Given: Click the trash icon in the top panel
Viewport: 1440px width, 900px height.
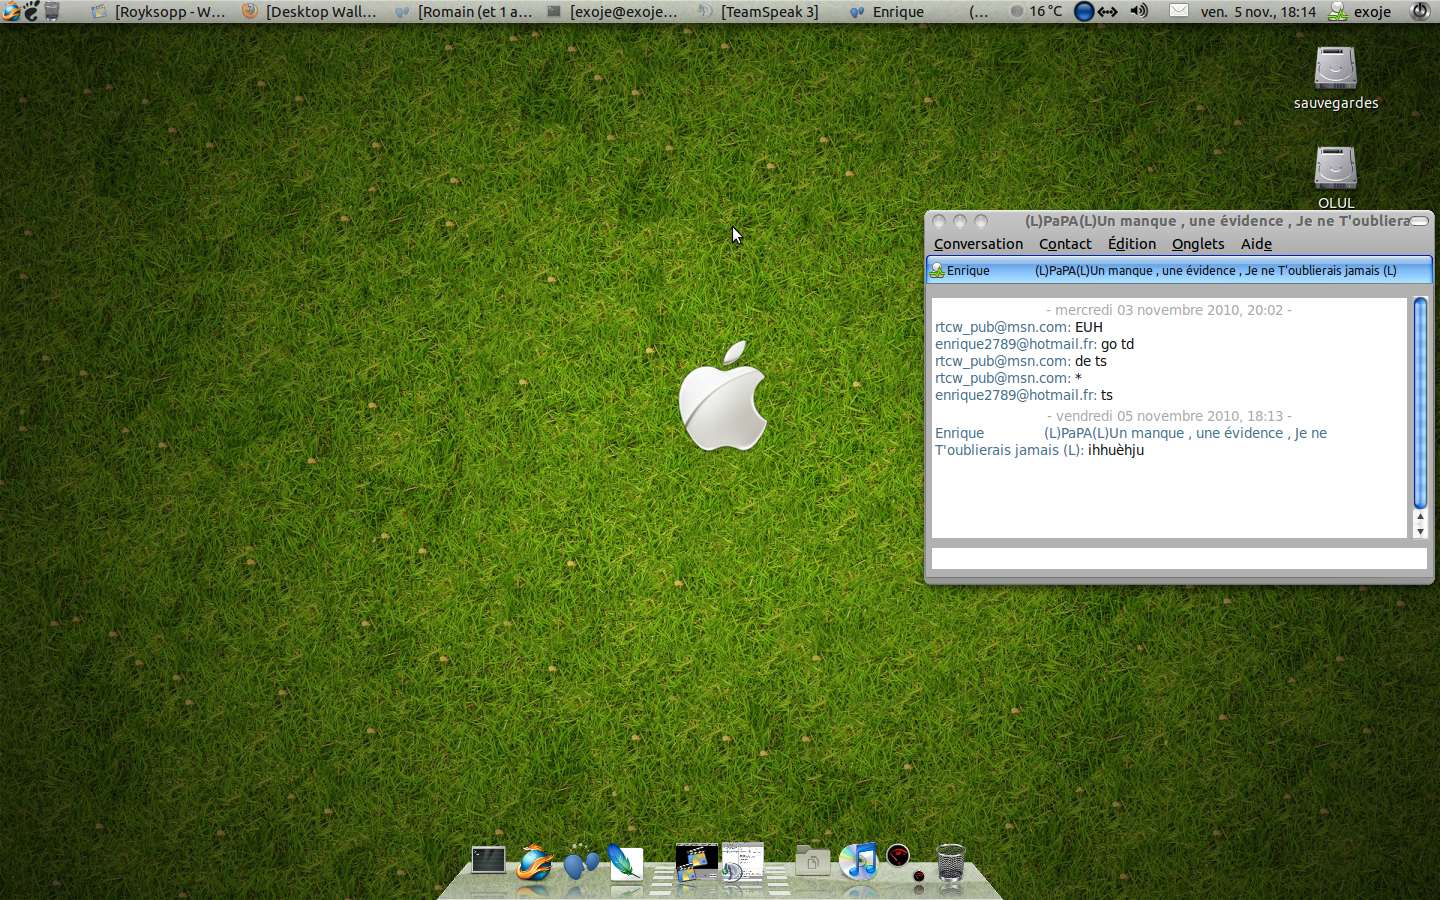Looking at the screenshot, I should pos(52,12).
